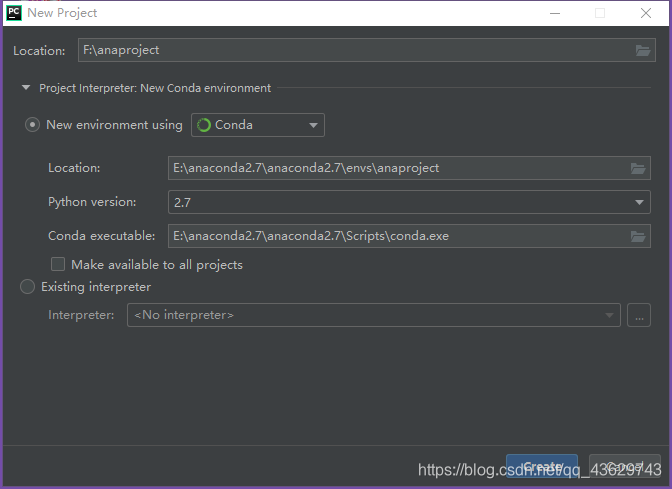Minimize the New Project window
672x489 pixels.
pos(555,13)
